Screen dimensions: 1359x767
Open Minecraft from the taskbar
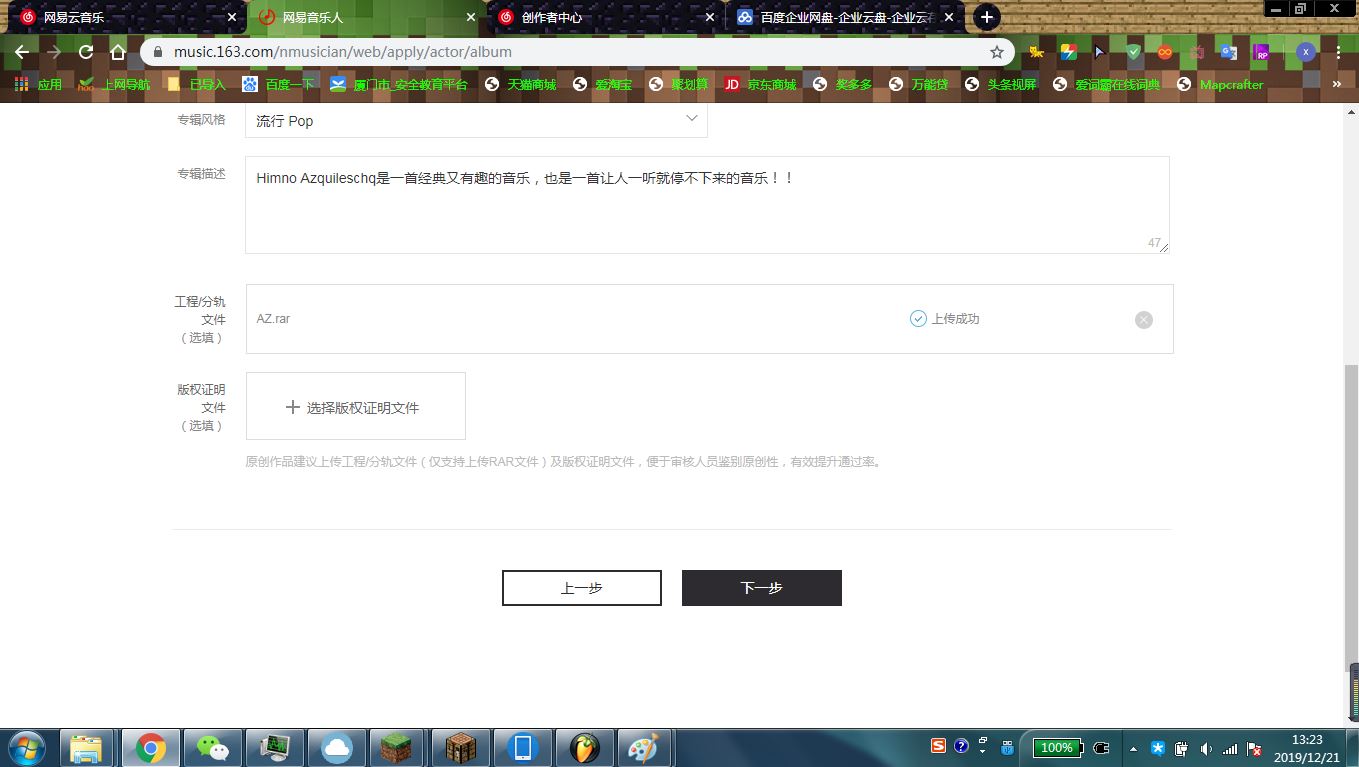click(x=397, y=747)
